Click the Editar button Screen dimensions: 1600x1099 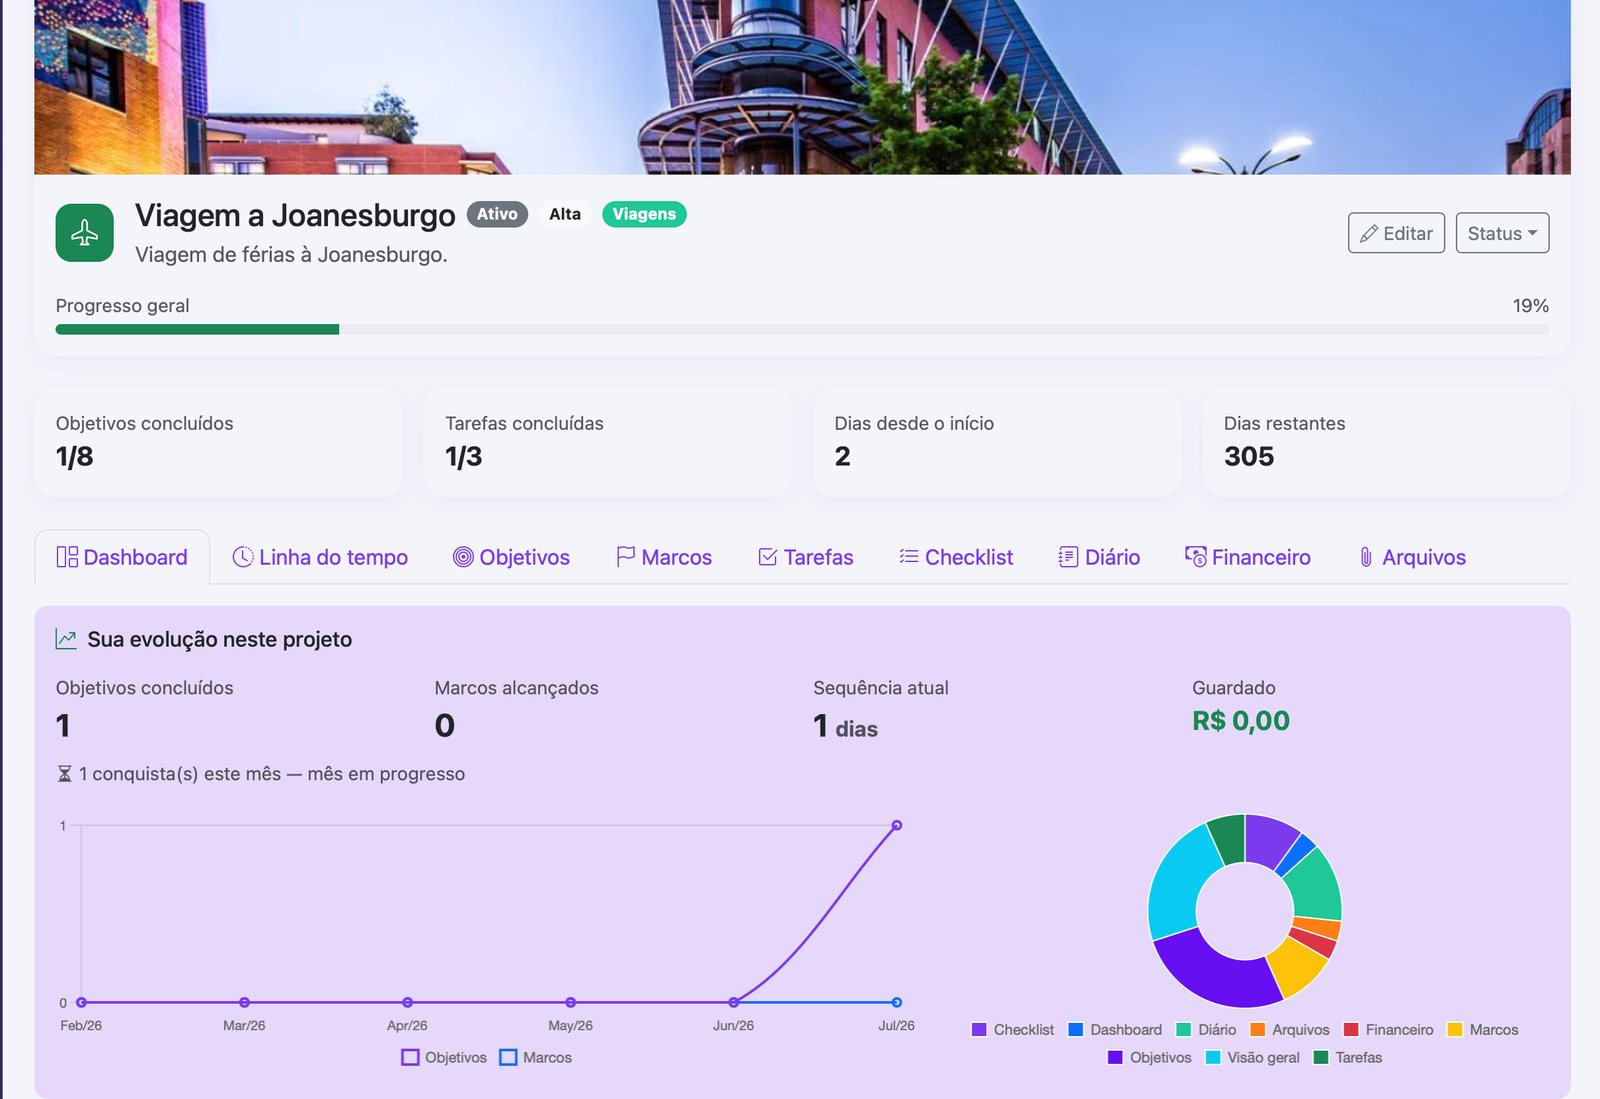(x=1396, y=233)
